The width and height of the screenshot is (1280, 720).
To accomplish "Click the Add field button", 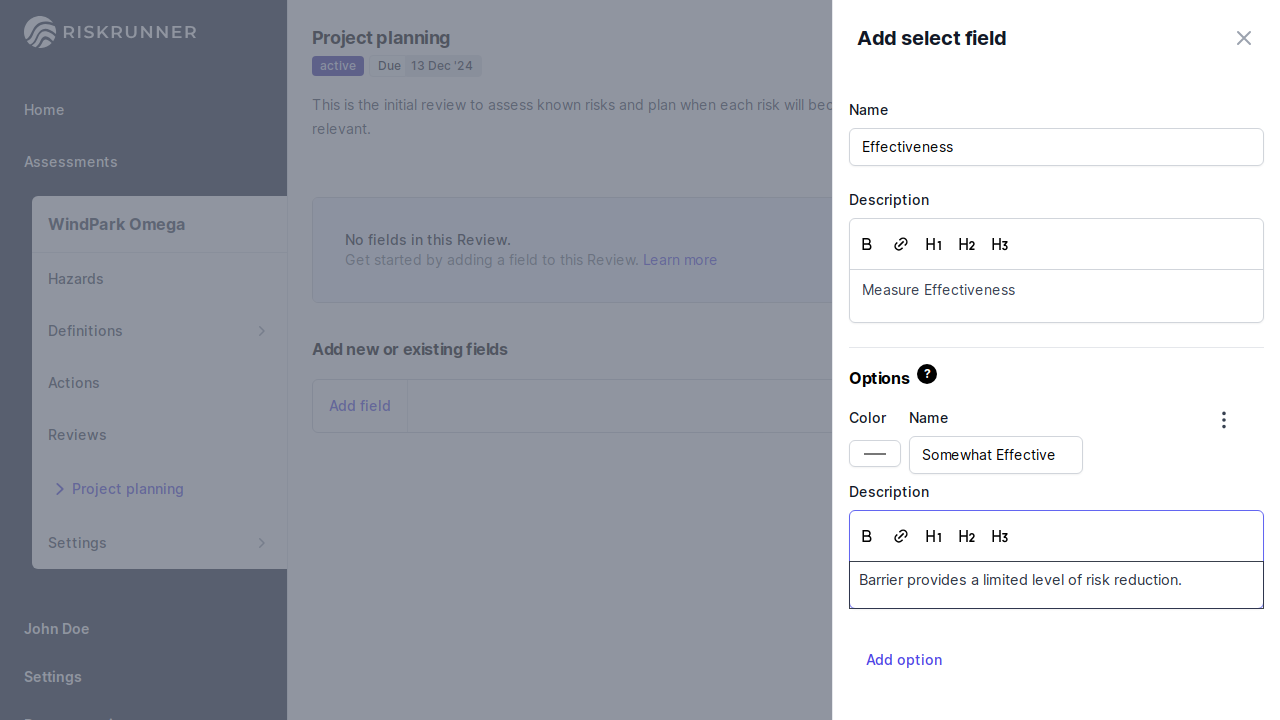I will click(360, 406).
